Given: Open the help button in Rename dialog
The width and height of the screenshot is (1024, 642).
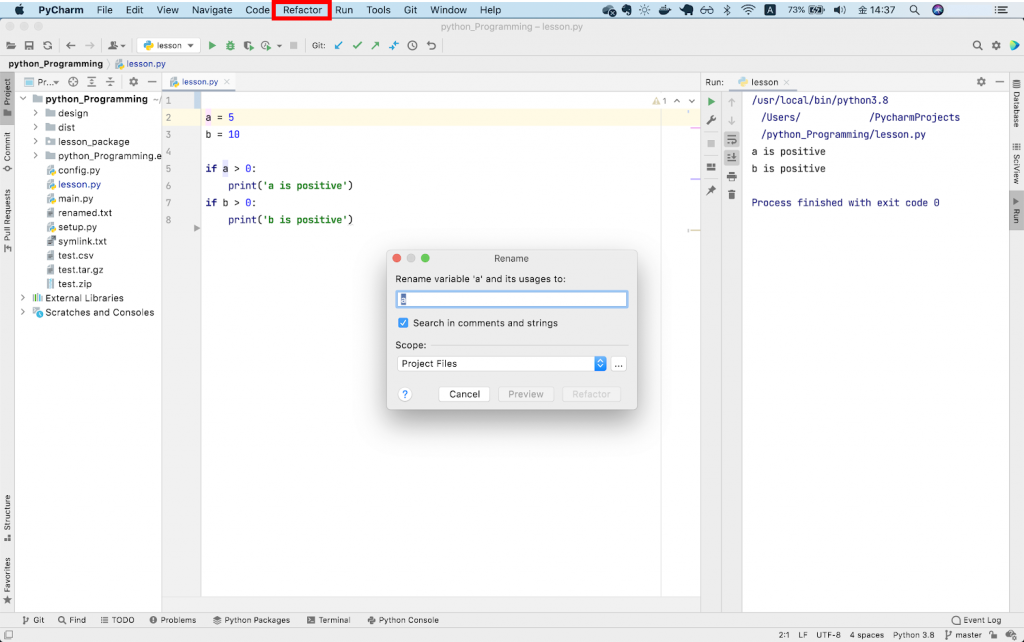Looking at the screenshot, I should 405,394.
